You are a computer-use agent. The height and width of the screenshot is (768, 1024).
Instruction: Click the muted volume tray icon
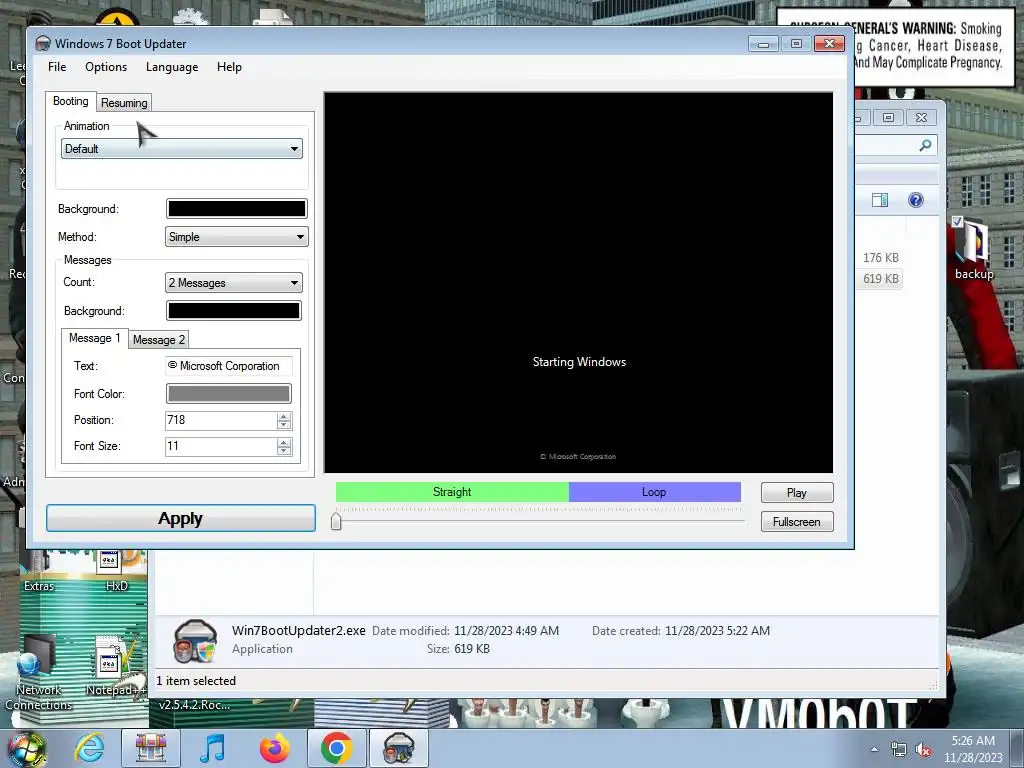tap(923, 750)
